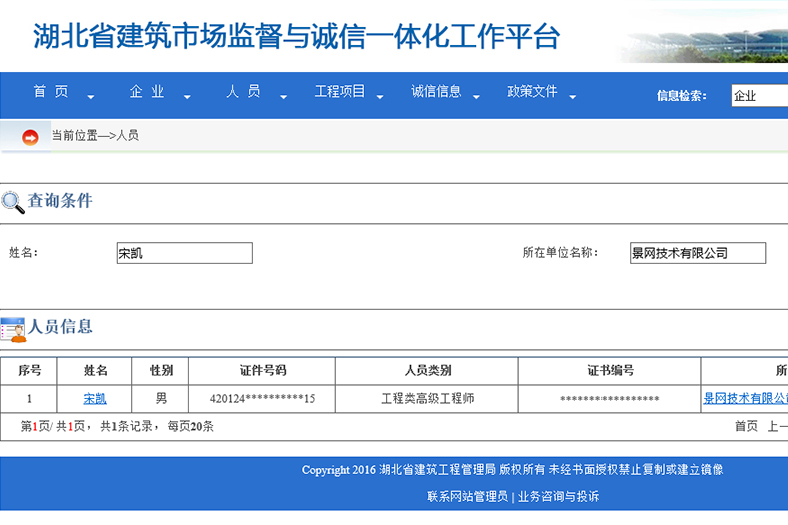Click the 联系网站管理员 footer link

pyautogui.click(x=467, y=496)
